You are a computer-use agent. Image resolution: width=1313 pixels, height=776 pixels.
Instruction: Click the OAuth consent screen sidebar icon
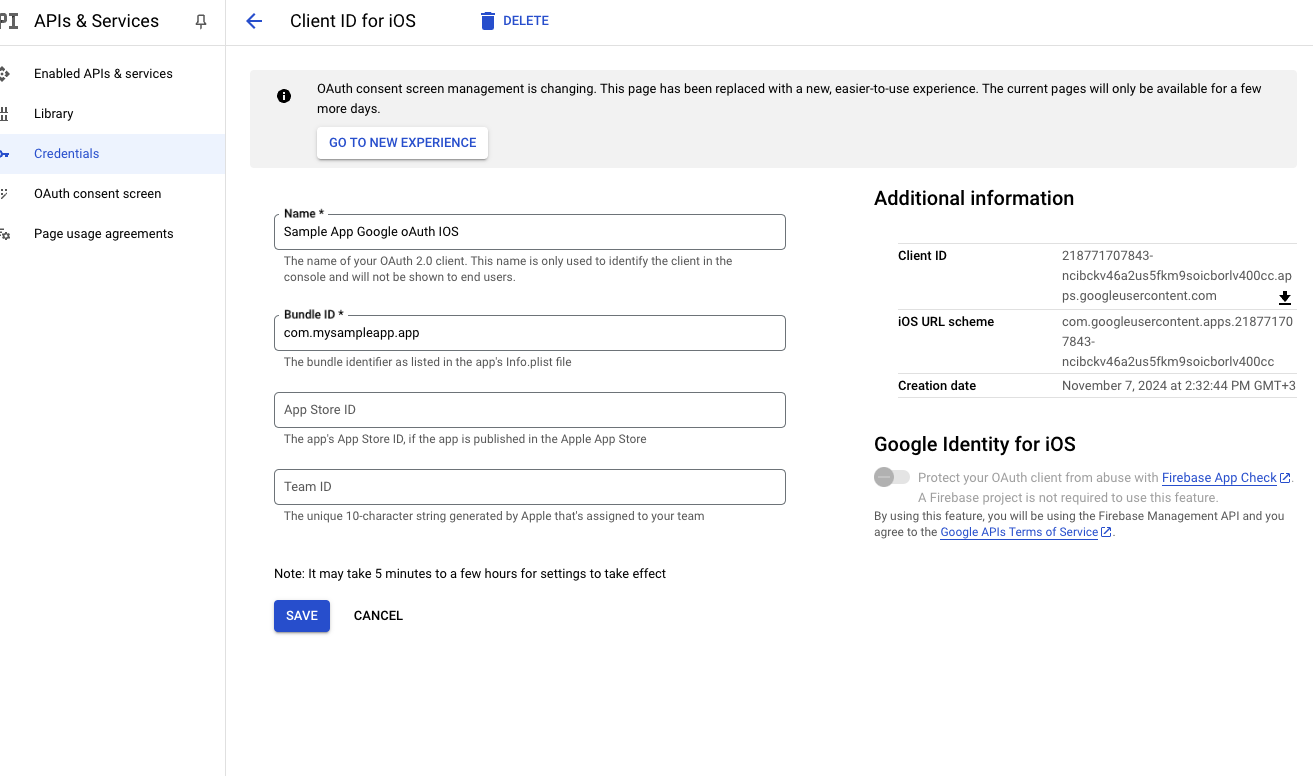coord(5,194)
